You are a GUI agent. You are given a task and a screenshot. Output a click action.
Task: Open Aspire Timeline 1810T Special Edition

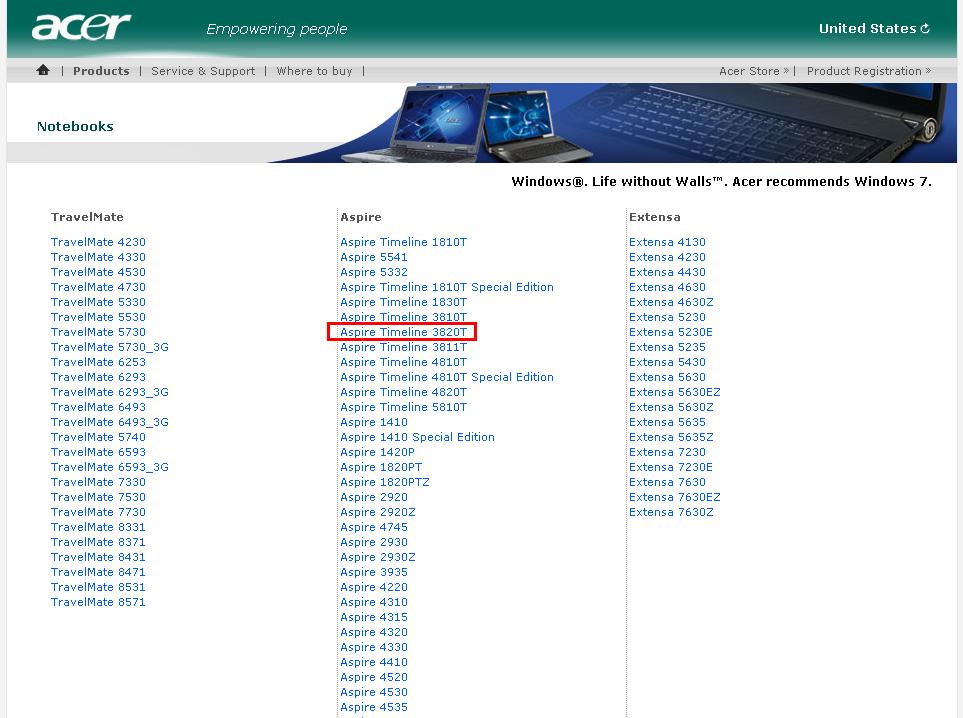(447, 287)
